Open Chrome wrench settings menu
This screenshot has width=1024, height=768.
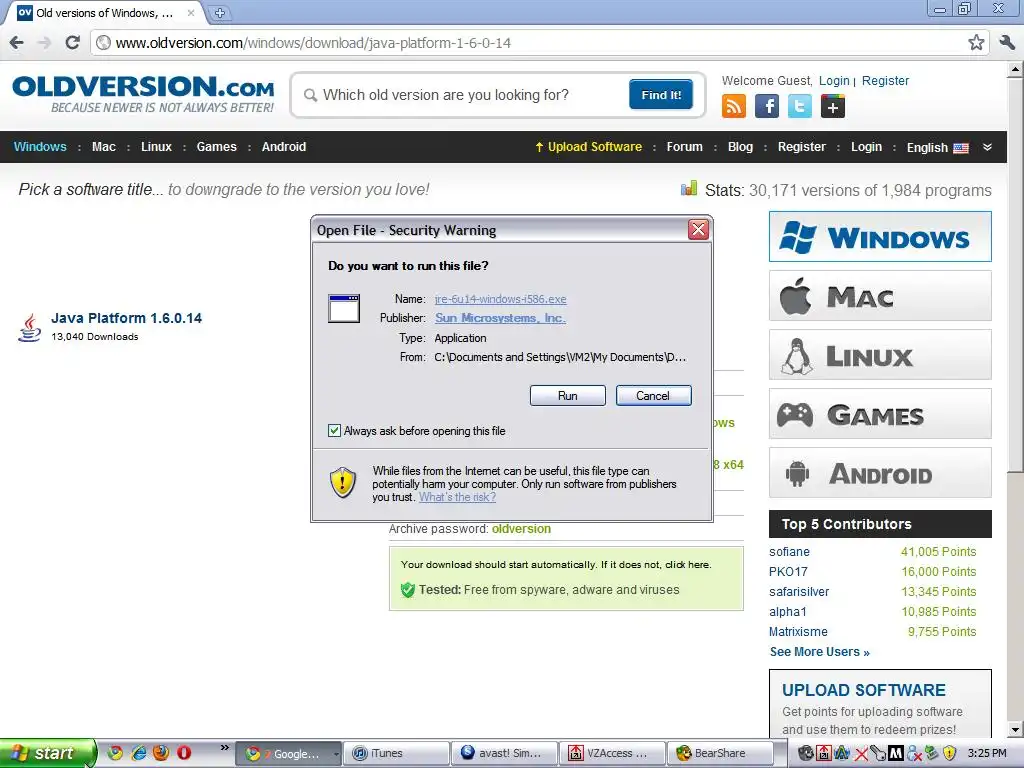pyautogui.click(x=1006, y=43)
